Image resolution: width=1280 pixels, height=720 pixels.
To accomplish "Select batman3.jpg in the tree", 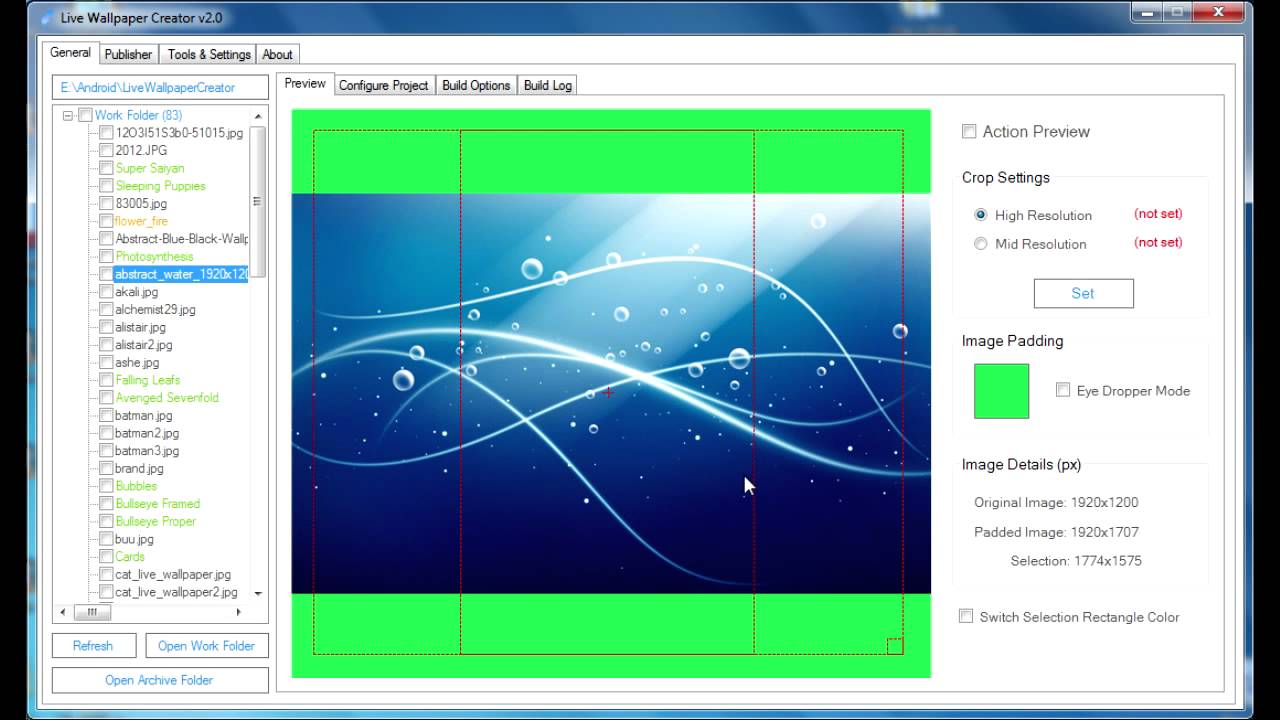I will pyautogui.click(x=147, y=451).
